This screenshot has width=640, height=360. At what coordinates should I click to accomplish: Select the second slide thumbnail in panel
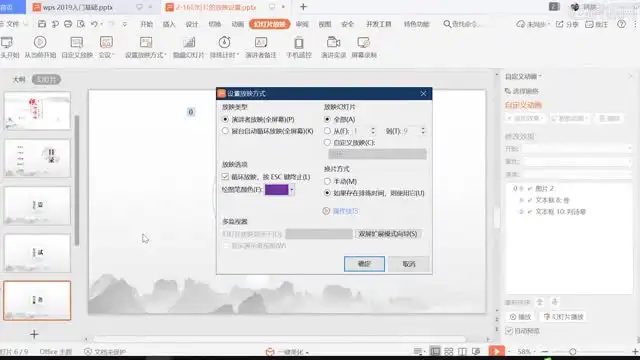(x=37, y=158)
